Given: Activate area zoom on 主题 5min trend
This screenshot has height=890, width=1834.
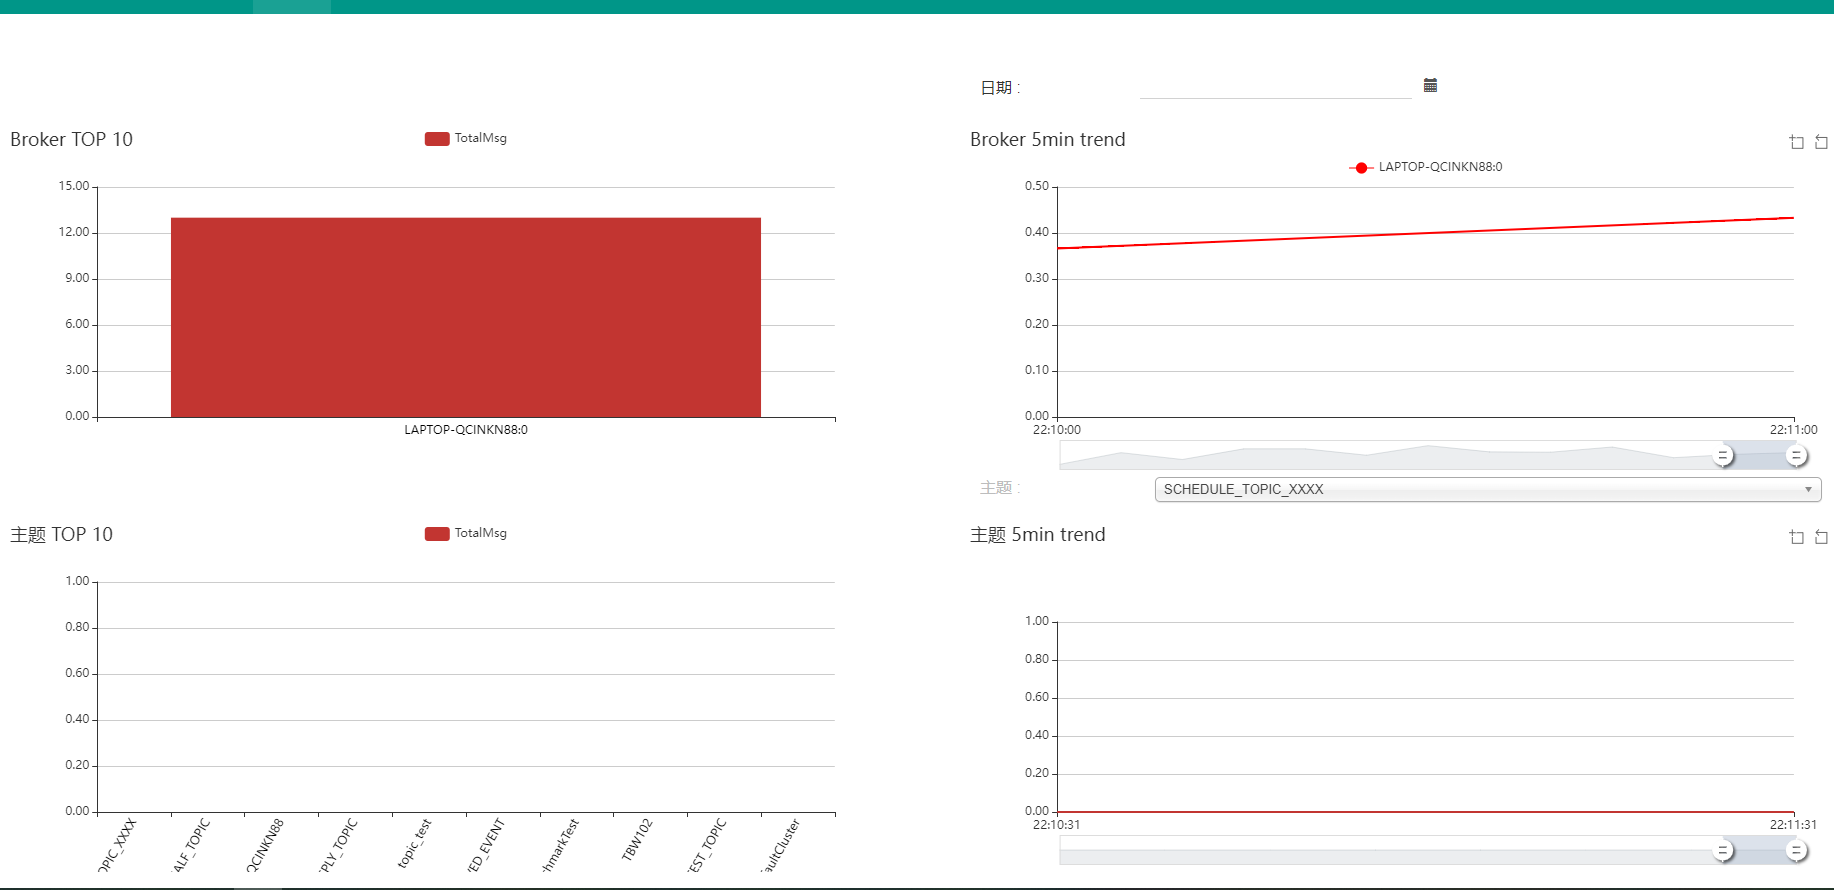Looking at the screenshot, I should pyautogui.click(x=1796, y=537).
